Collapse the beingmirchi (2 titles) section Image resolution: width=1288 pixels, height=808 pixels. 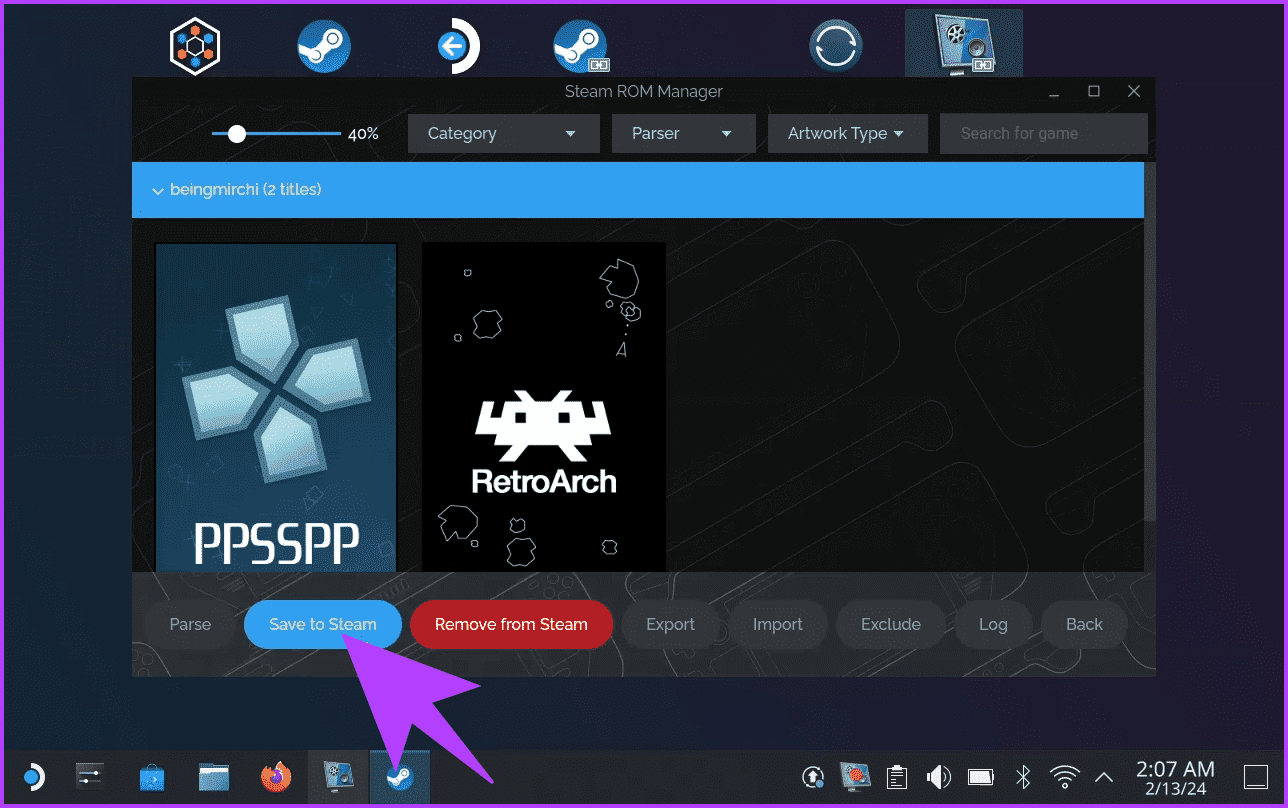(x=638, y=190)
